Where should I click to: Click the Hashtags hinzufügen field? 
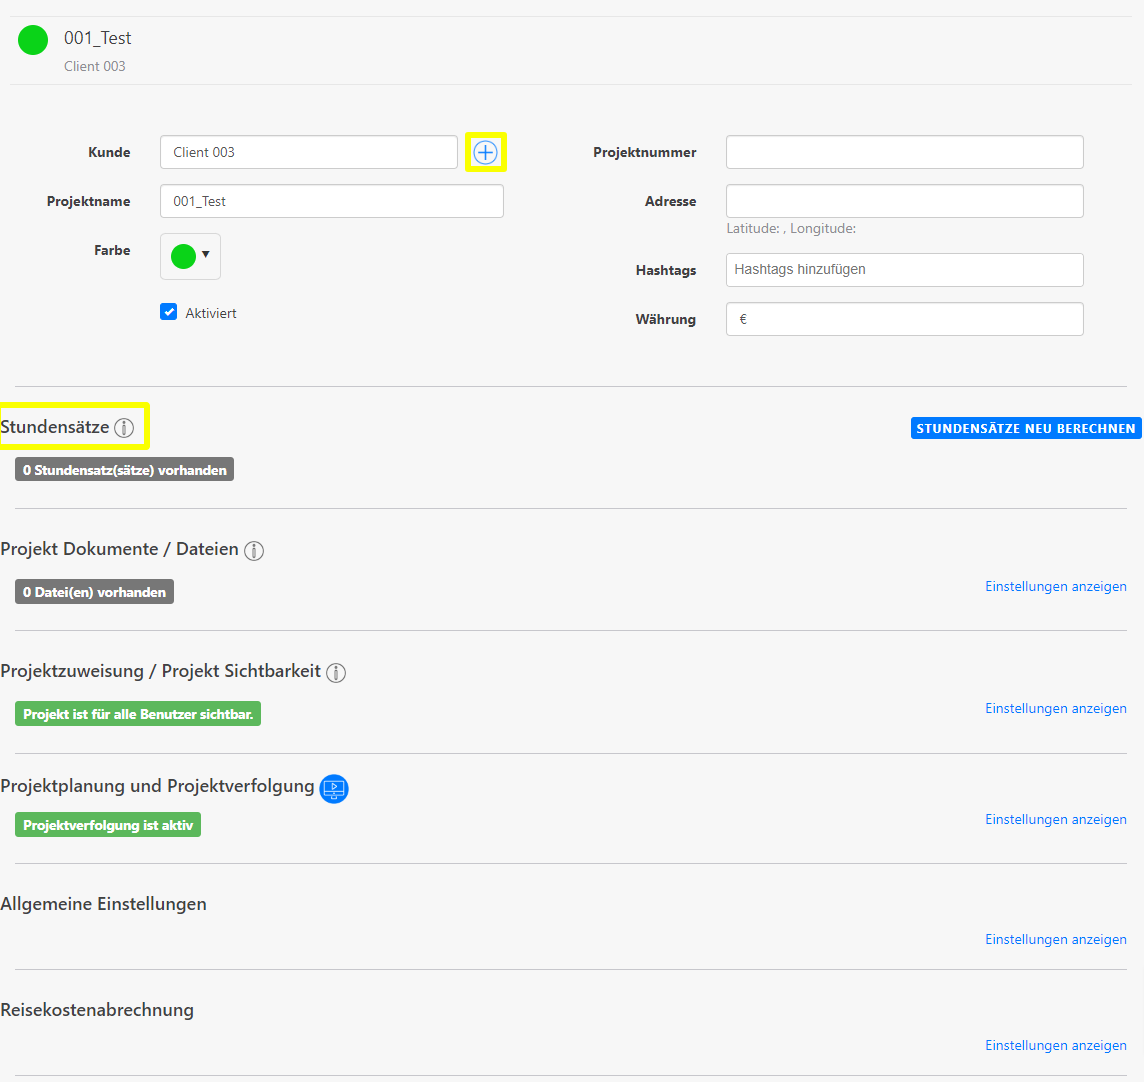(904, 270)
